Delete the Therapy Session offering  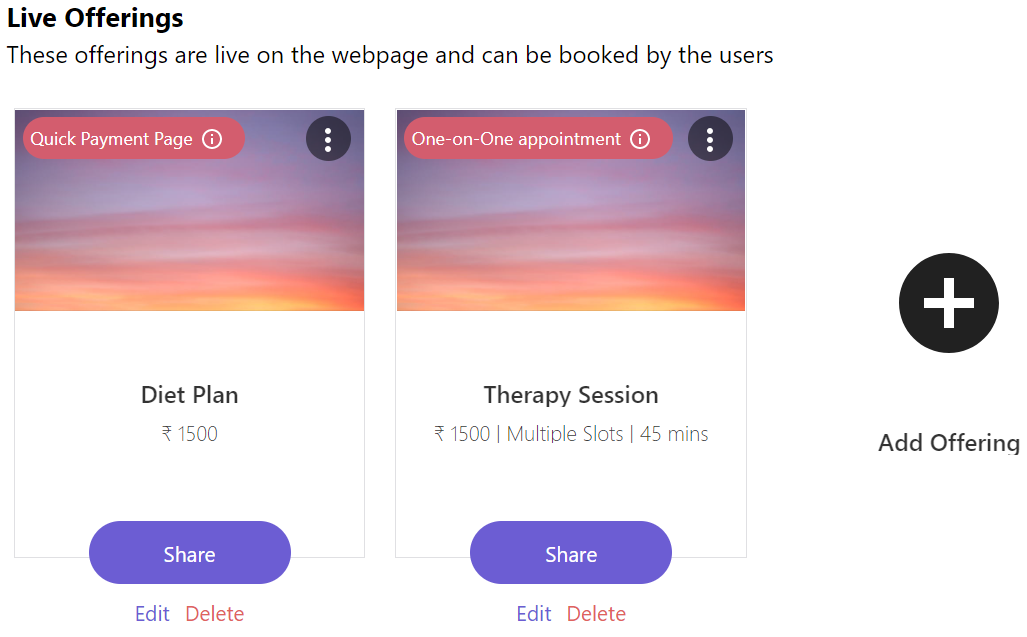pos(596,614)
